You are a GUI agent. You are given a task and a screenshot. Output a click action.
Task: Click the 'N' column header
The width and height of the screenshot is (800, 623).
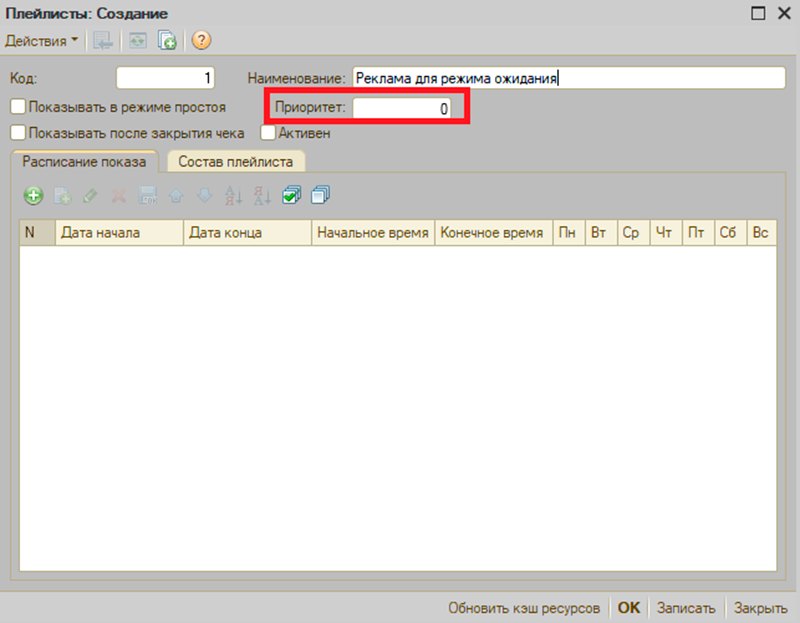(37, 233)
